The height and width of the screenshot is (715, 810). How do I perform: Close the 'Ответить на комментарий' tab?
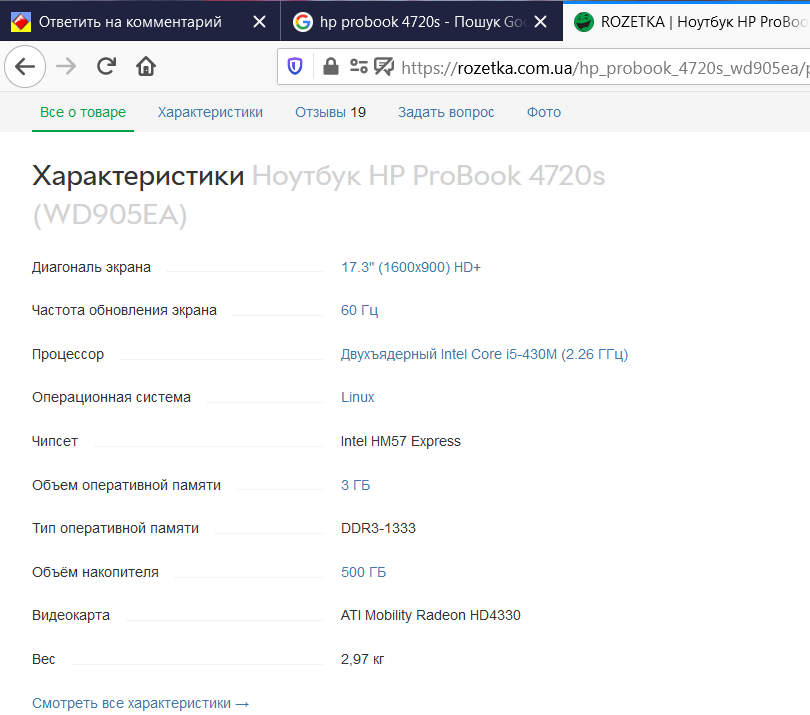(259, 22)
